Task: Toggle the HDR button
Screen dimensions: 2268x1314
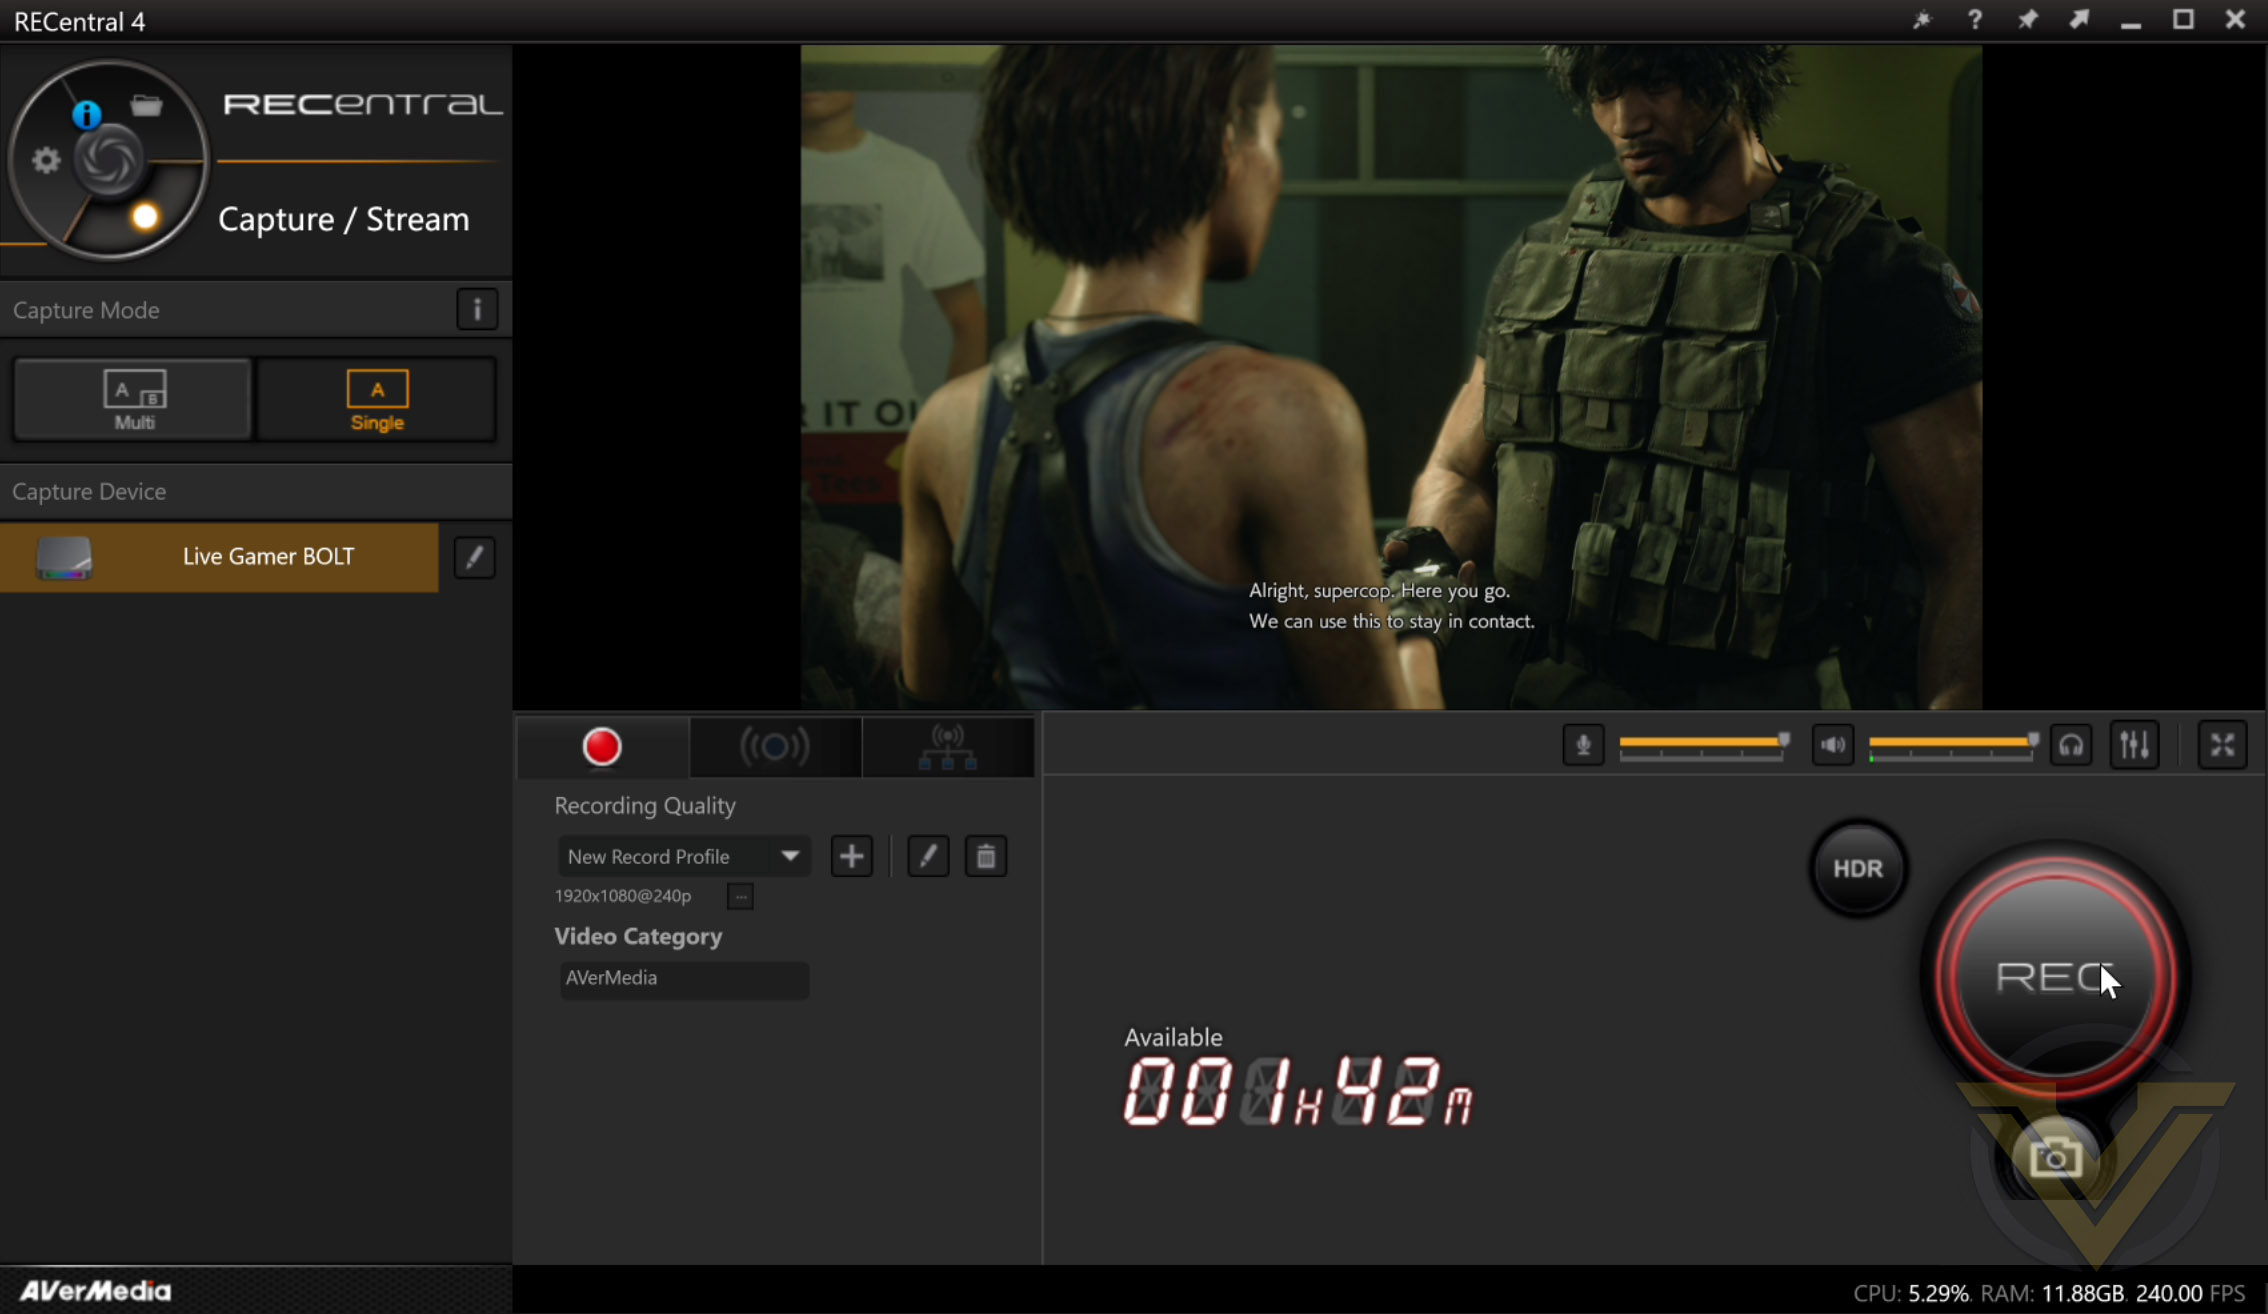Action: (1858, 868)
